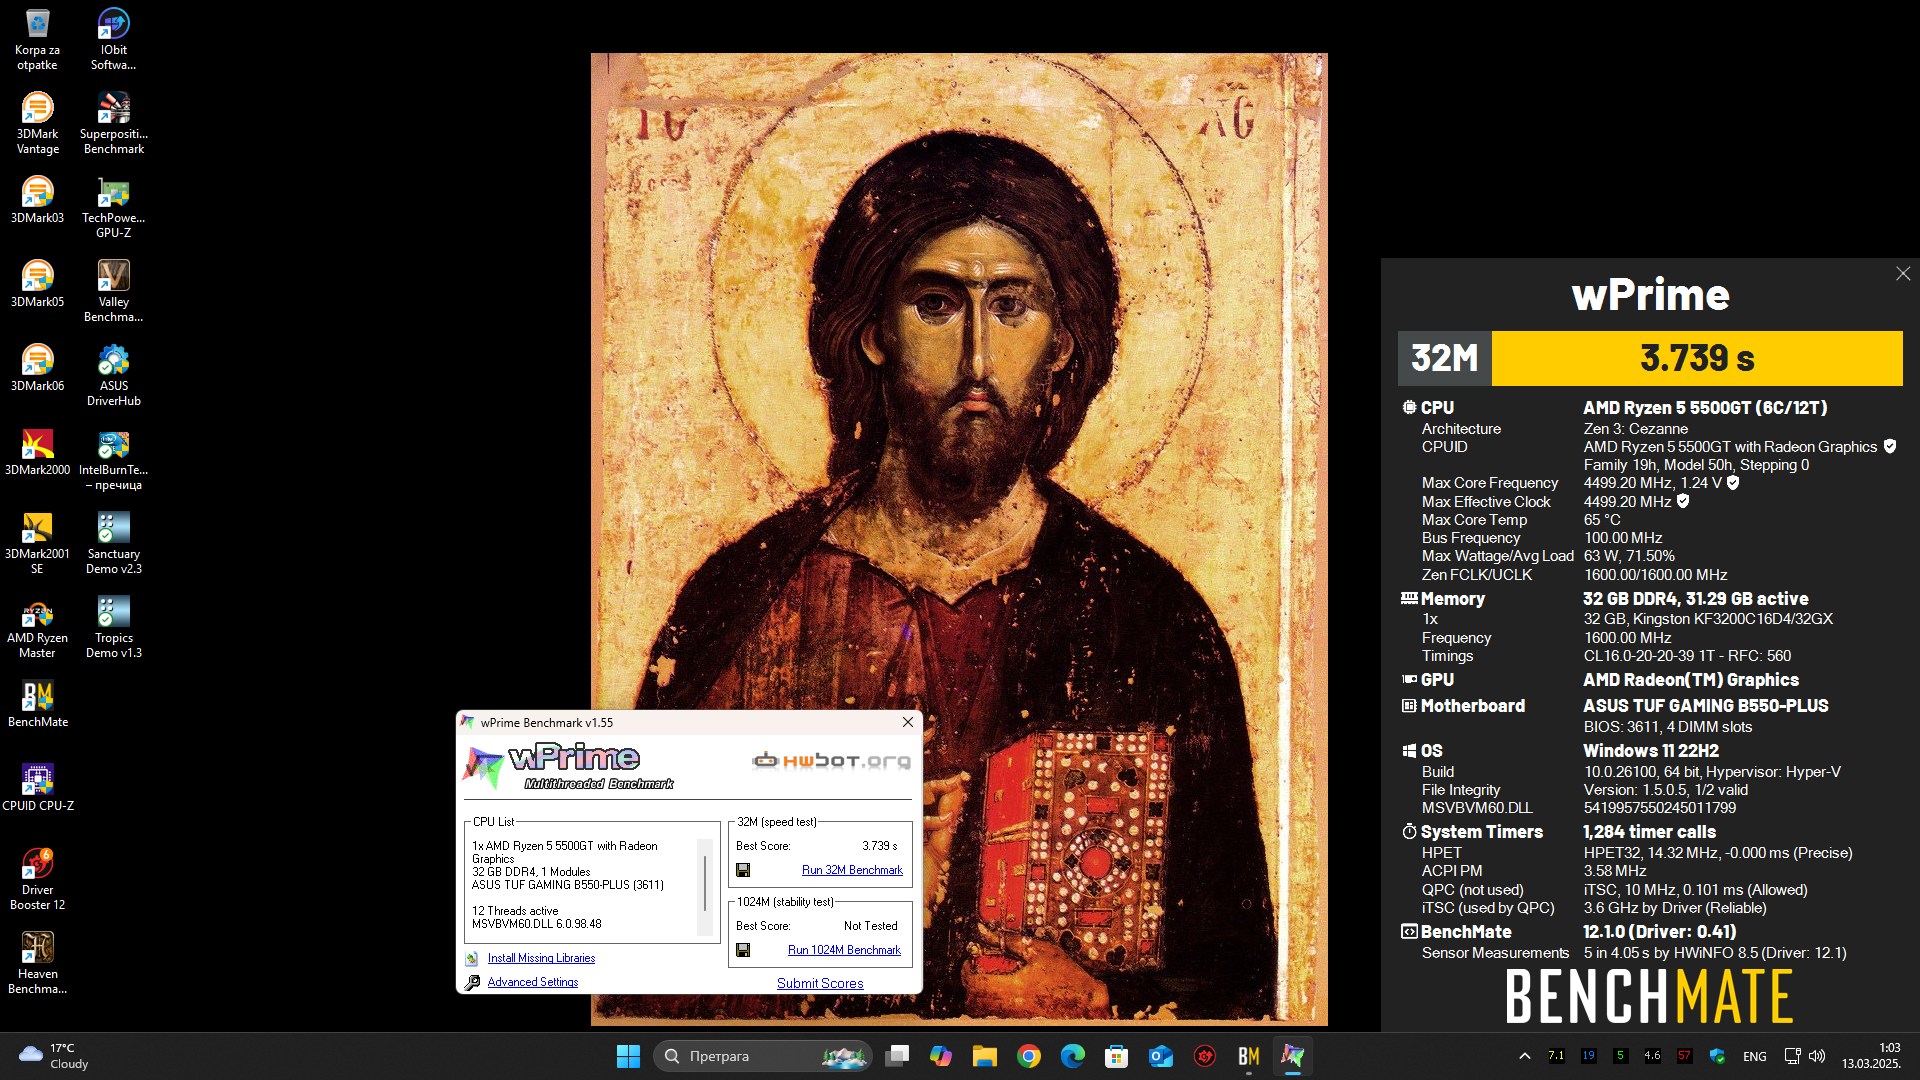Open Outlook from the taskbar

tap(1160, 1056)
